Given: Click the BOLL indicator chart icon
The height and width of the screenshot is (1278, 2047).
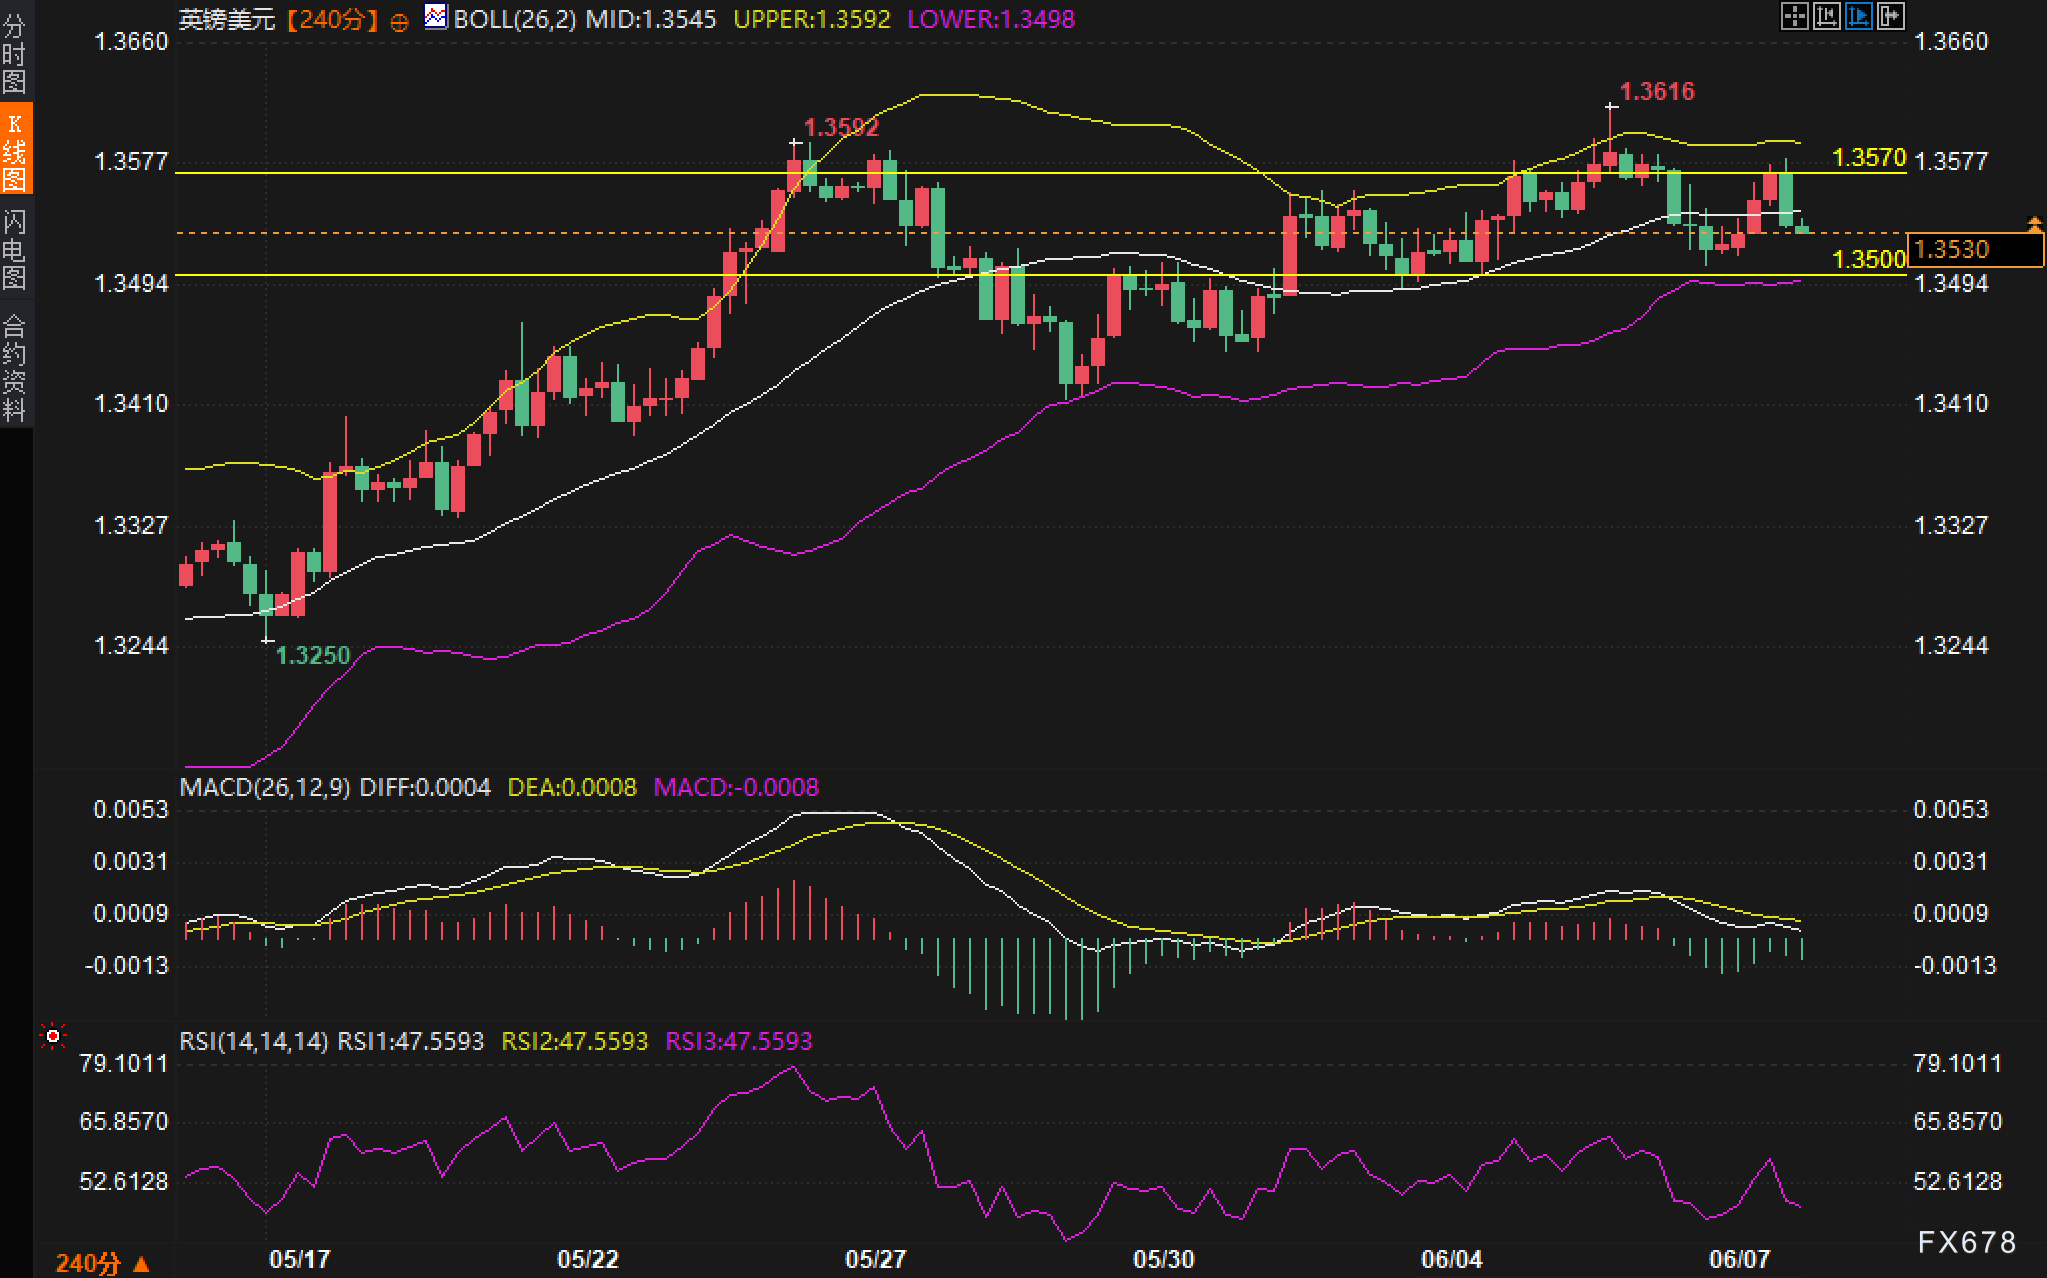Looking at the screenshot, I should click(x=435, y=17).
